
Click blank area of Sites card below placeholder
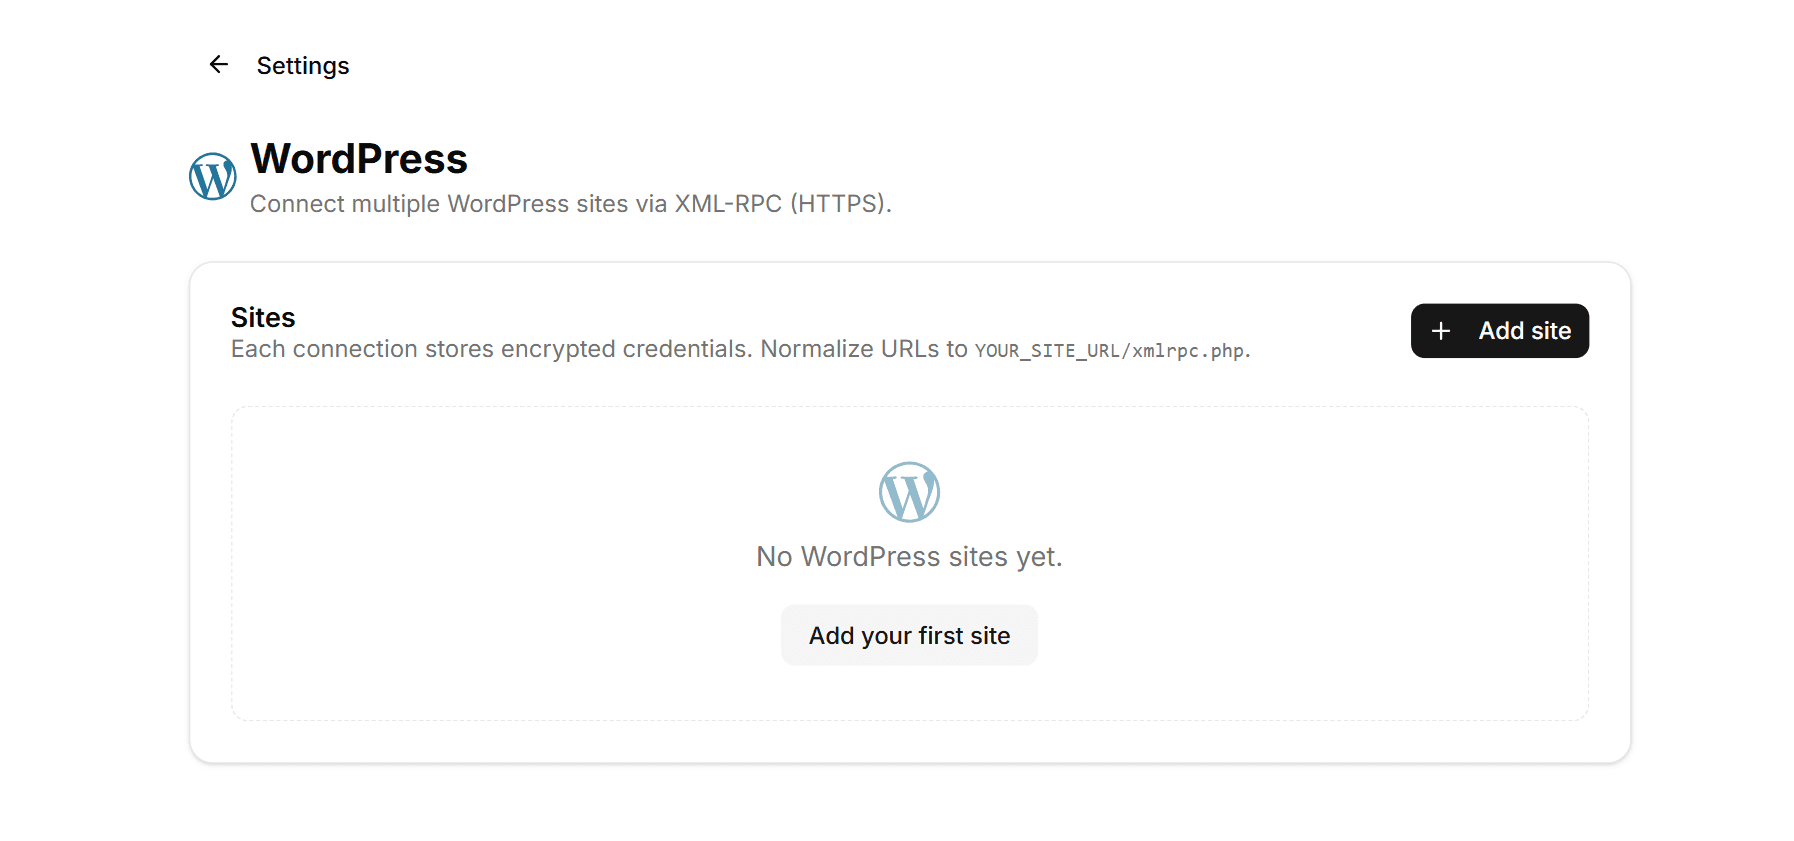pyautogui.click(x=909, y=741)
